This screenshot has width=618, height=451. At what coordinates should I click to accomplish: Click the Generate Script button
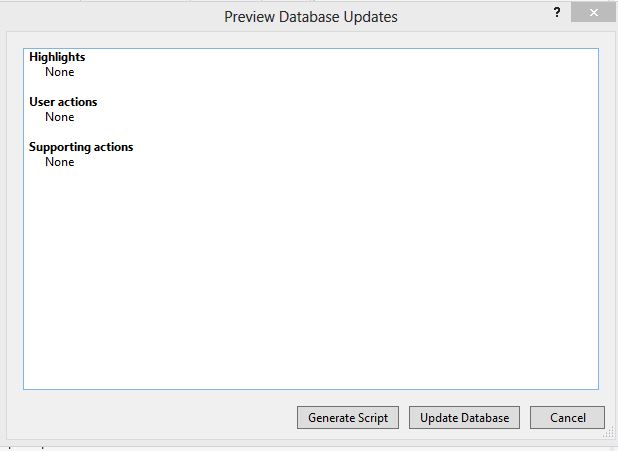pos(348,417)
